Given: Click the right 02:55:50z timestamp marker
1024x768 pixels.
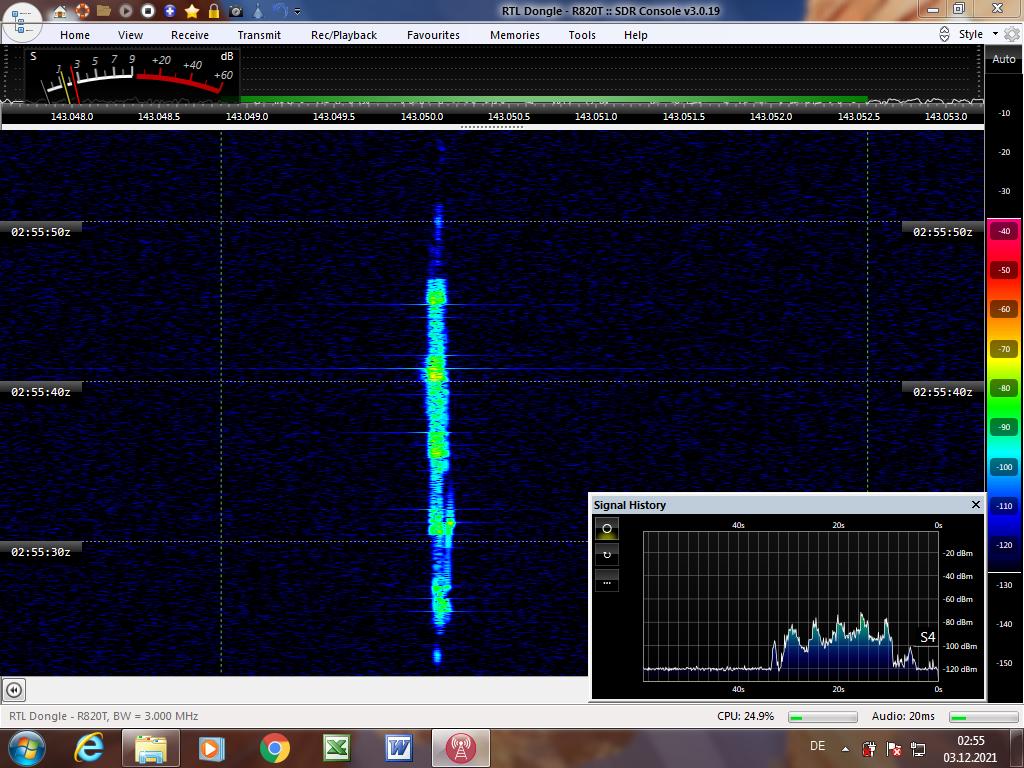Looking at the screenshot, I should pyautogui.click(x=942, y=232).
